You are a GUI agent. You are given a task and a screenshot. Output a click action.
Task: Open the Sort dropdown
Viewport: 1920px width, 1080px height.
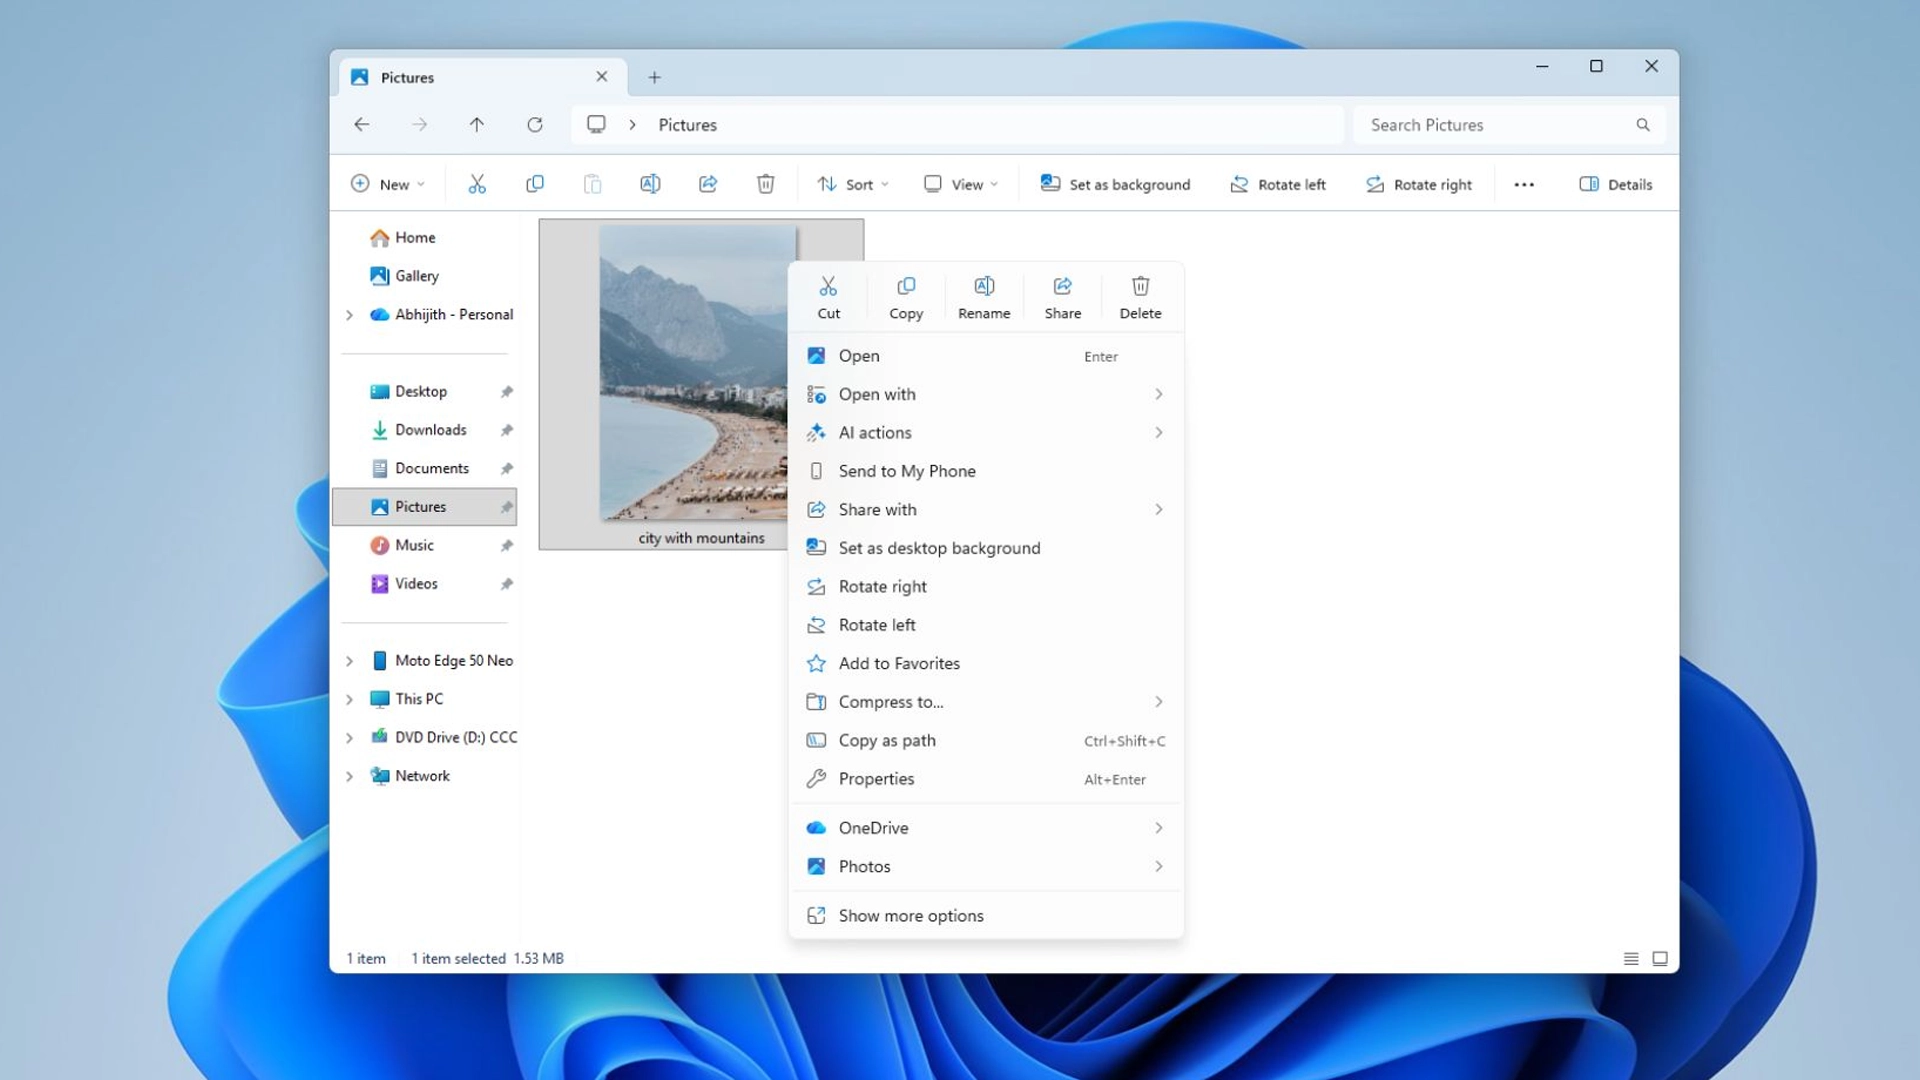(x=851, y=184)
